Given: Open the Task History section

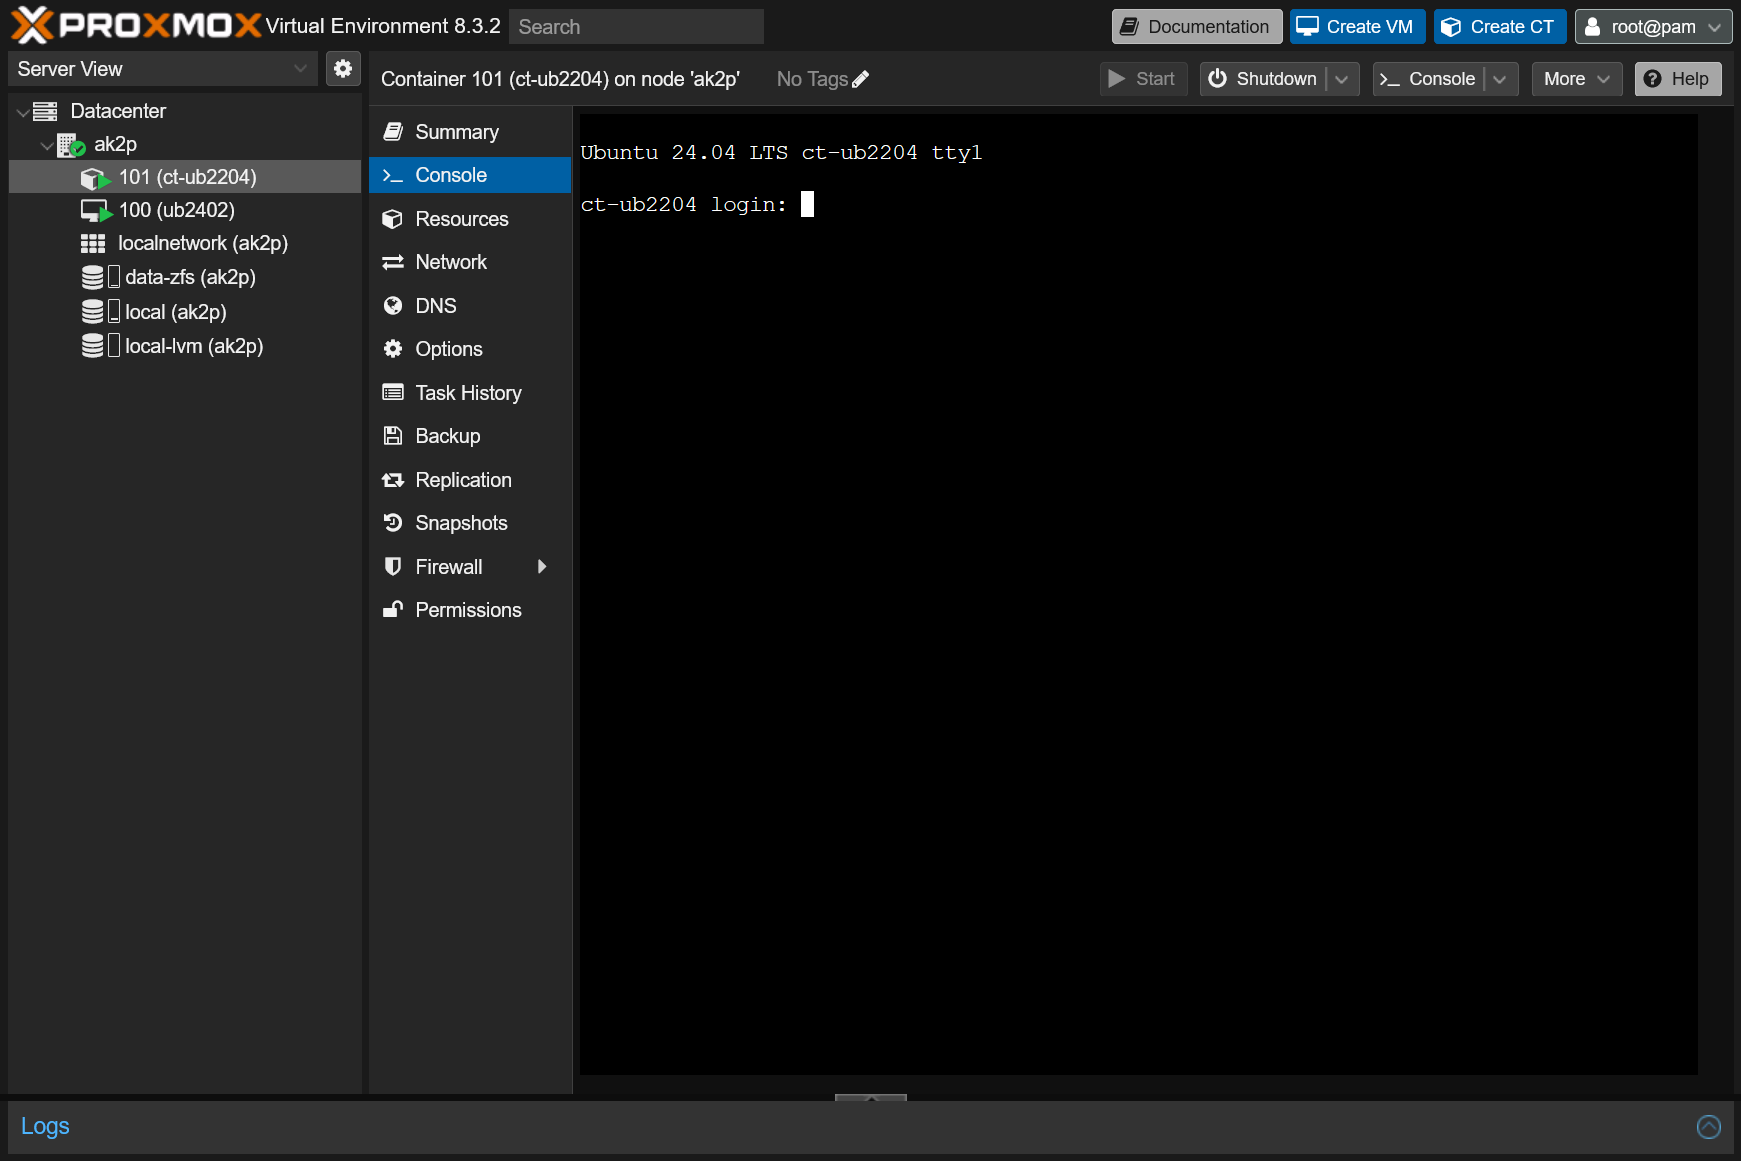Looking at the screenshot, I should pos(470,393).
